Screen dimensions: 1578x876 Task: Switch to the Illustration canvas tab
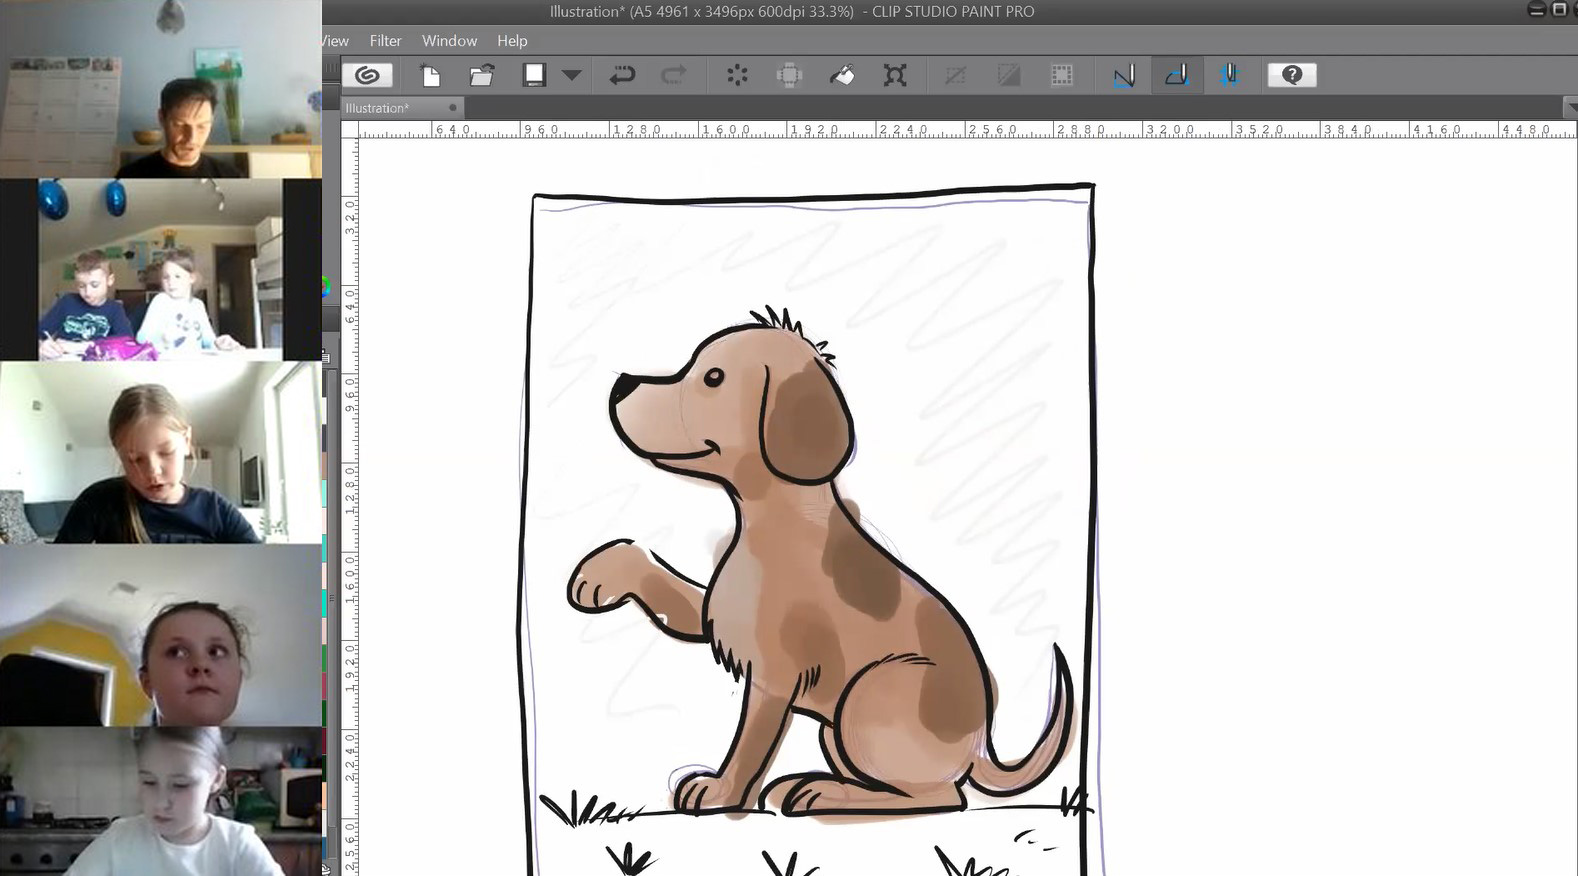[x=378, y=108]
